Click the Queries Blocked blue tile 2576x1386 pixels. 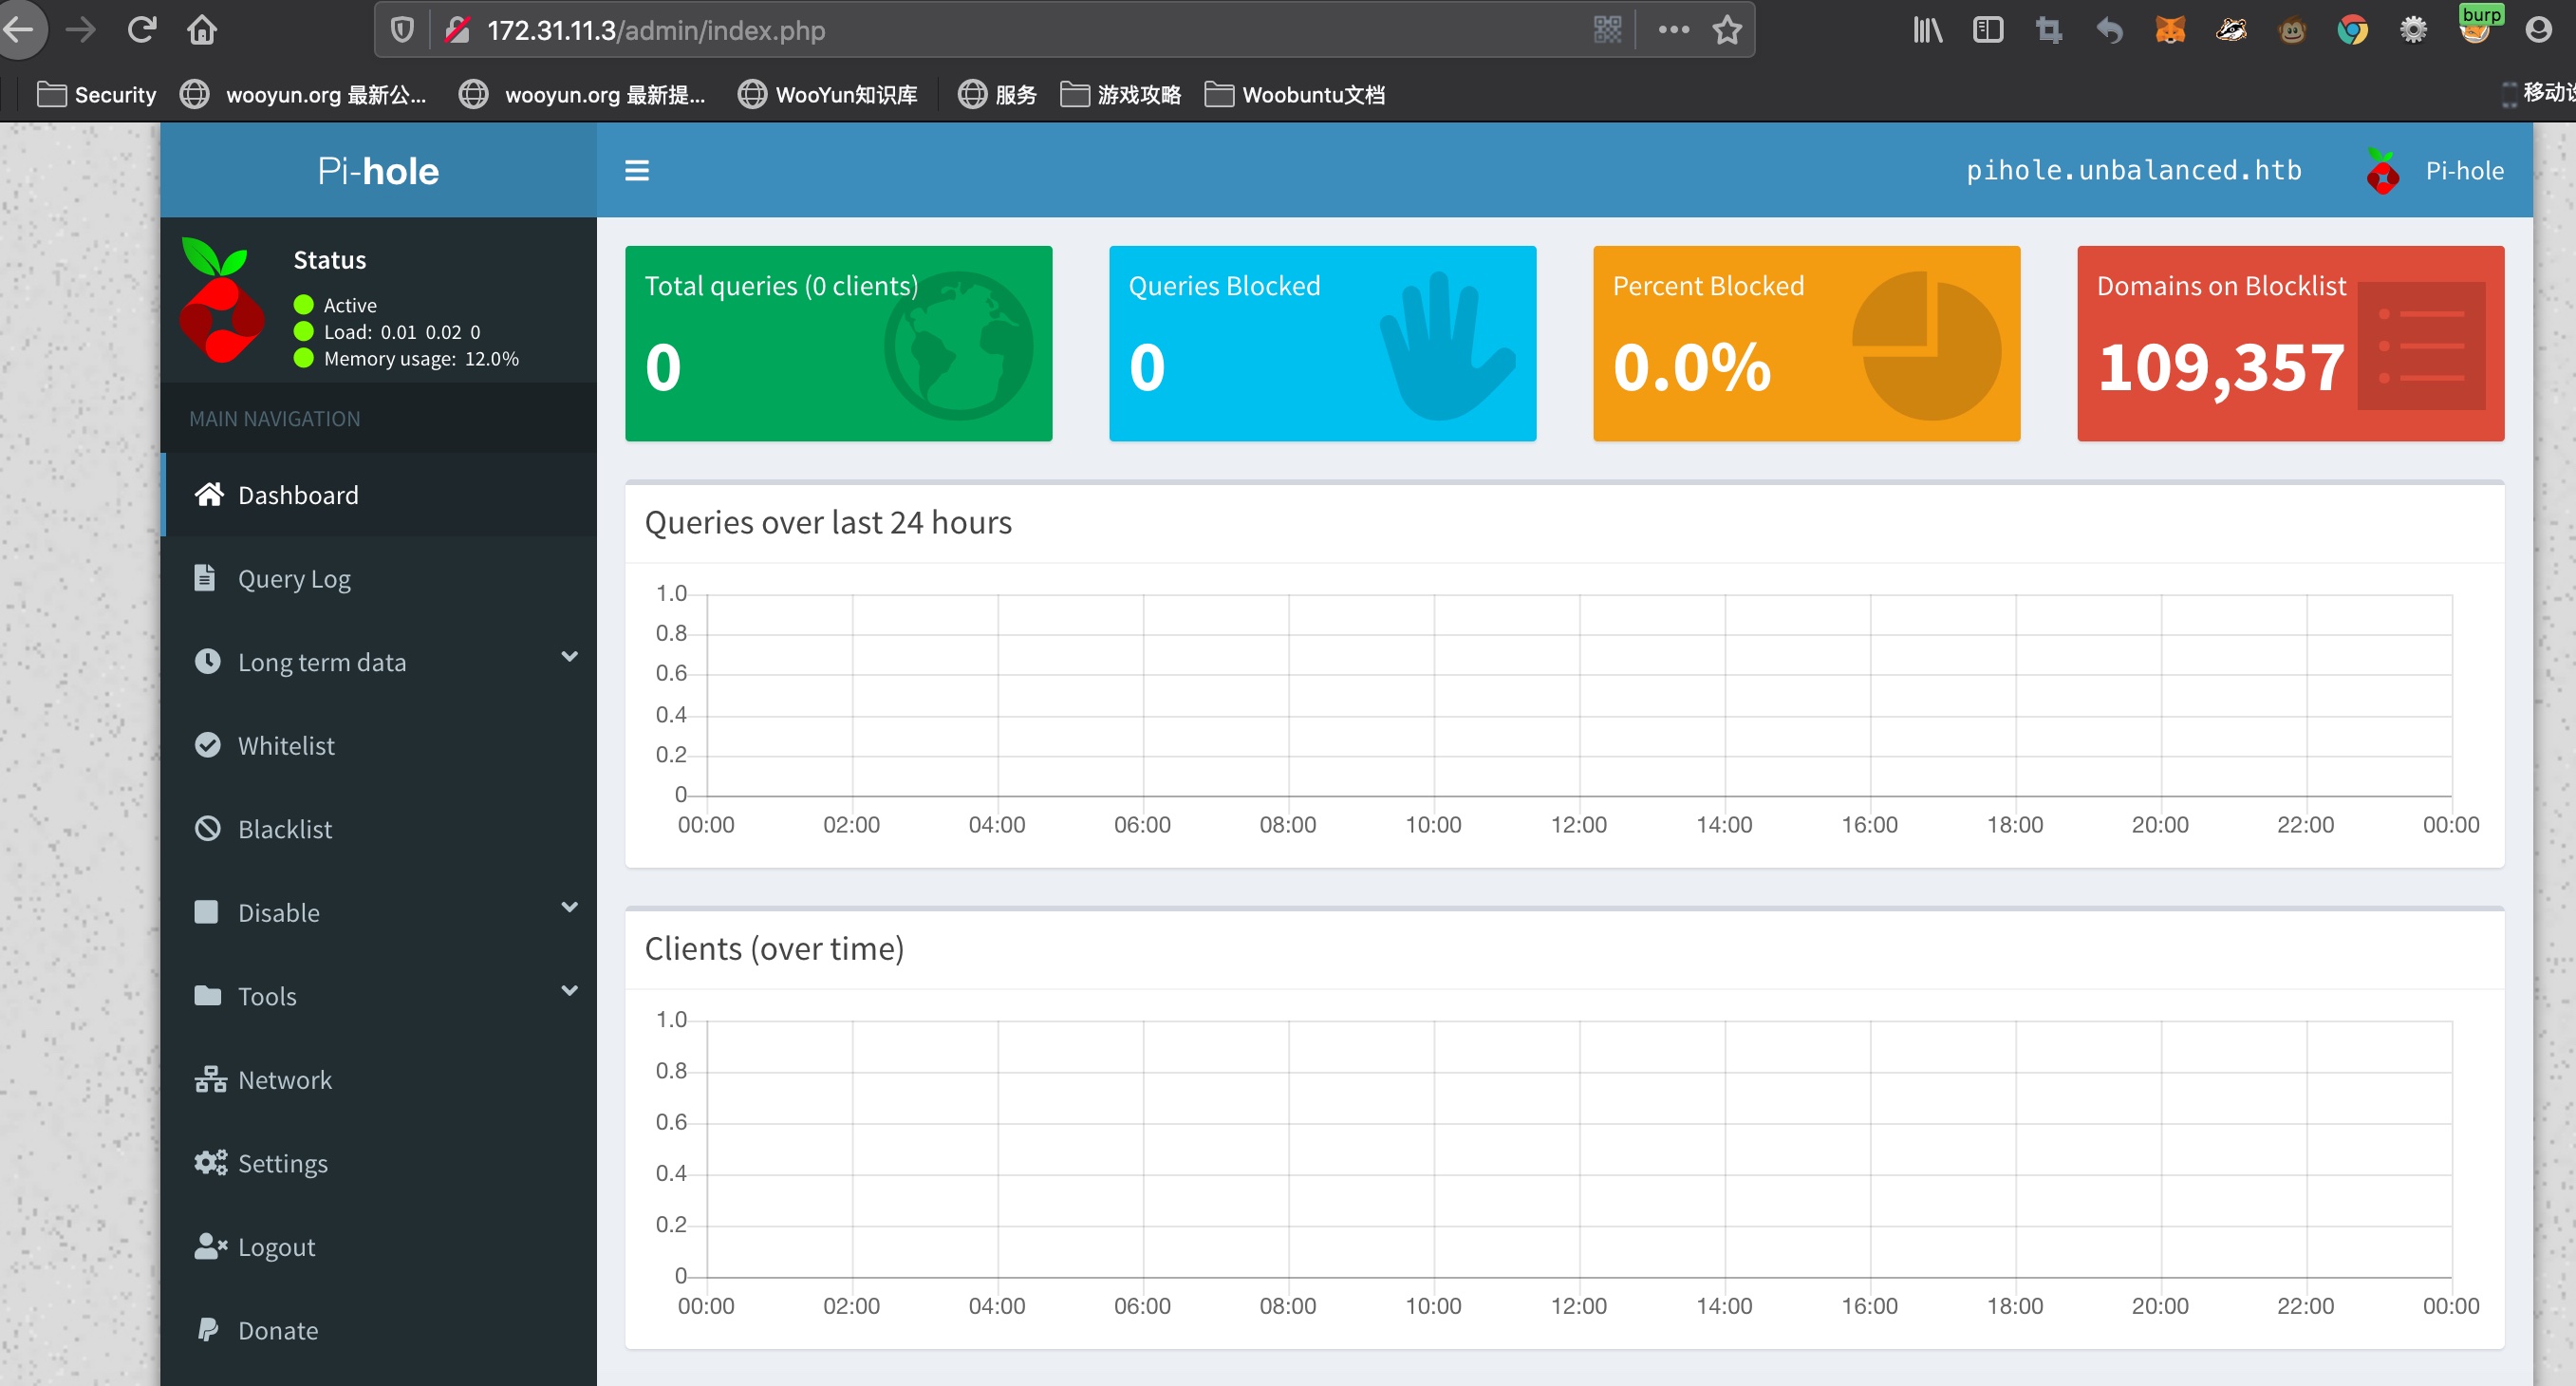(x=1321, y=343)
